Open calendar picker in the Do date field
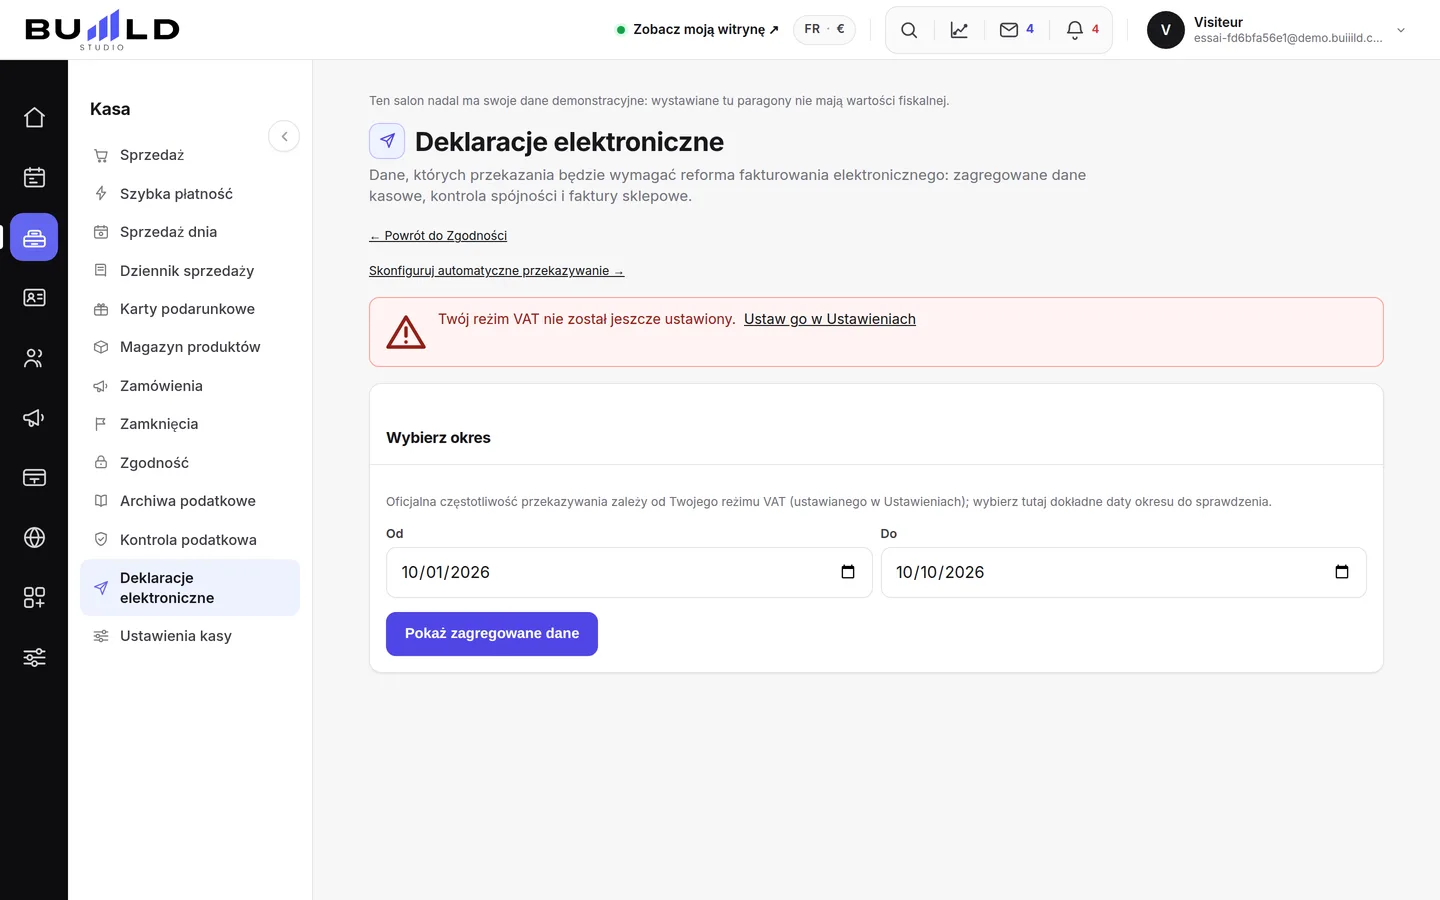Image resolution: width=1440 pixels, height=900 pixels. coord(1342,572)
